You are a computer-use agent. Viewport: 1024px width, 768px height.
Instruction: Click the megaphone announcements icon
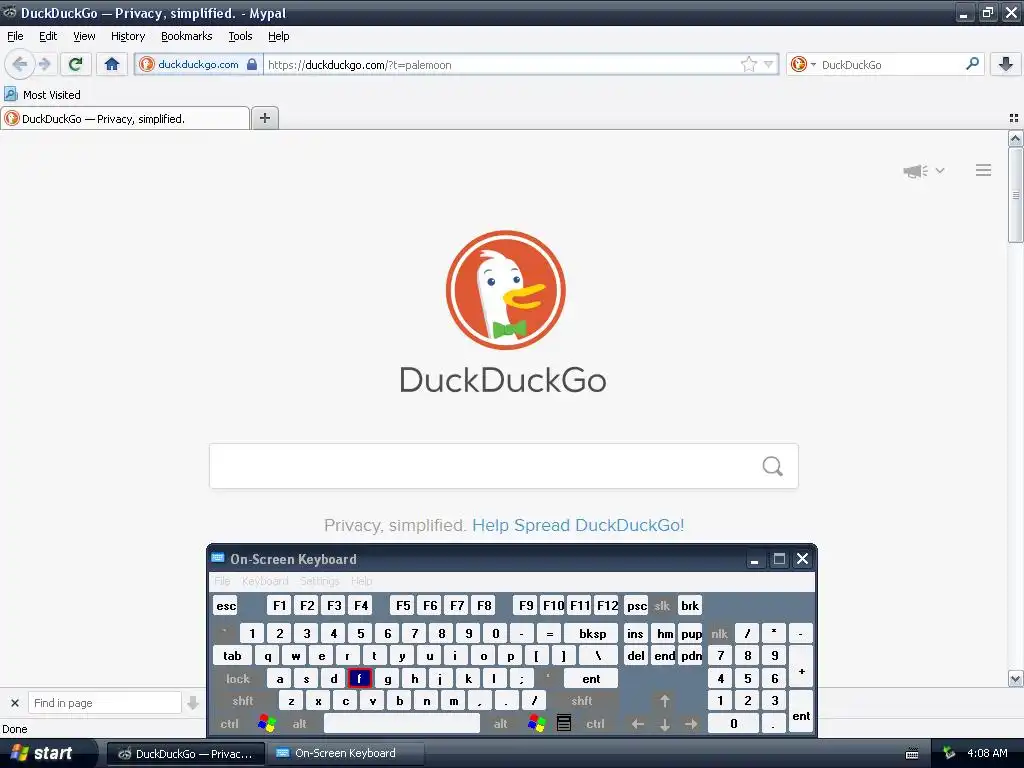pyautogui.click(x=915, y=170)
